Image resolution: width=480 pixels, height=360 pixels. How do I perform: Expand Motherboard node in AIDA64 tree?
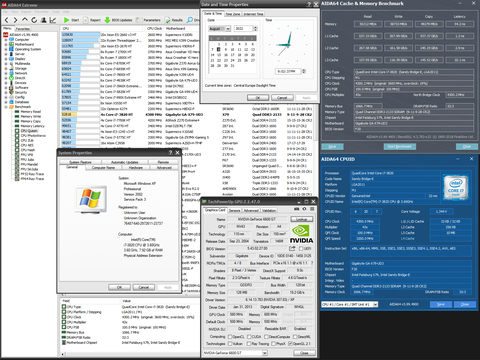tap(6, 44)
